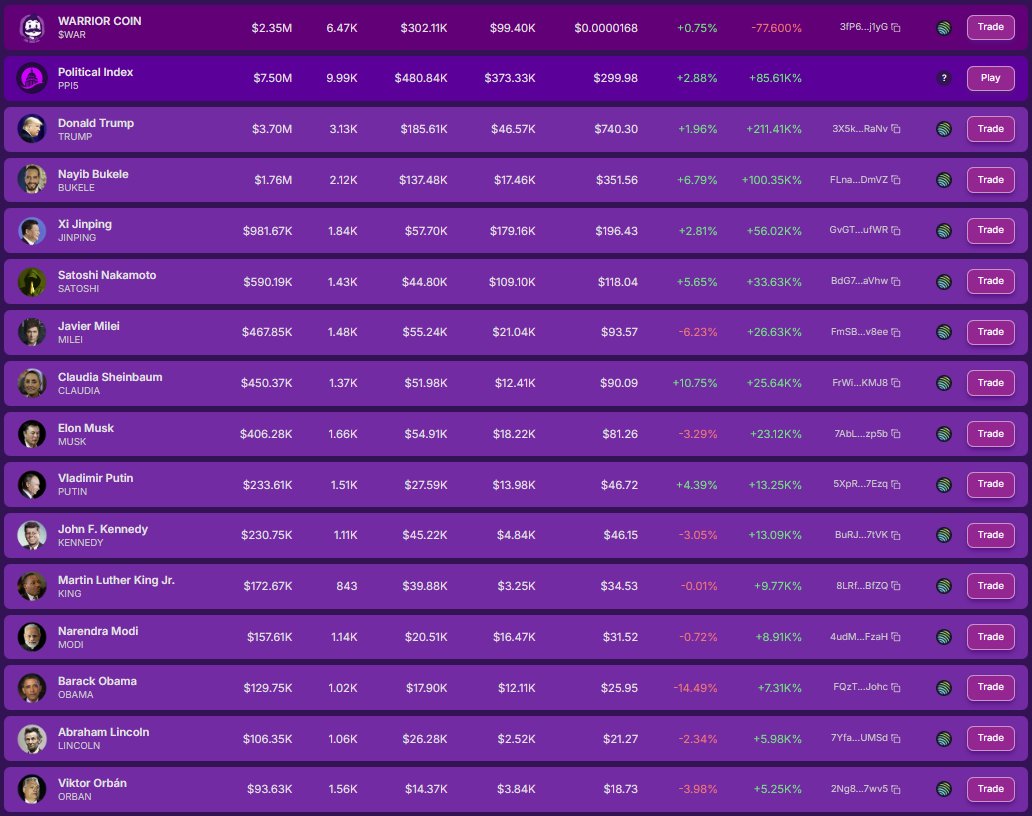
Task: Click the round chart icon in Satoshi Nakamoto row
Action: pyautogui.click(x=944, y=282)
